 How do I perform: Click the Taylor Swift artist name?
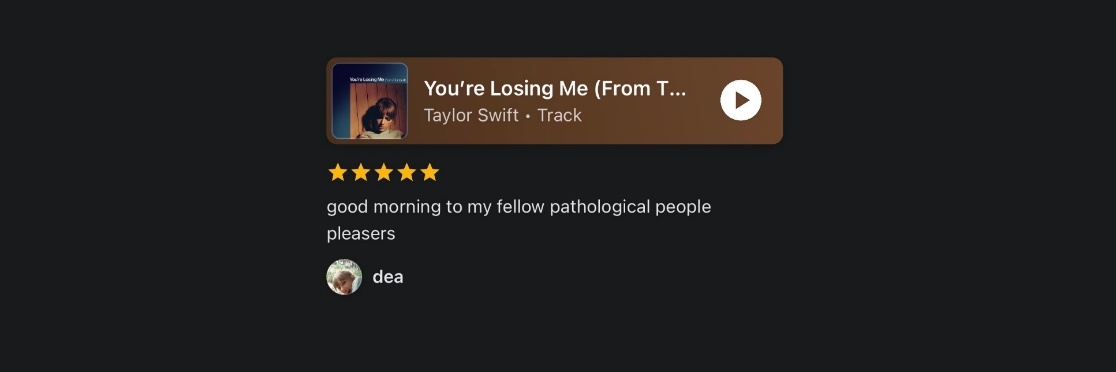pos(470,115)
